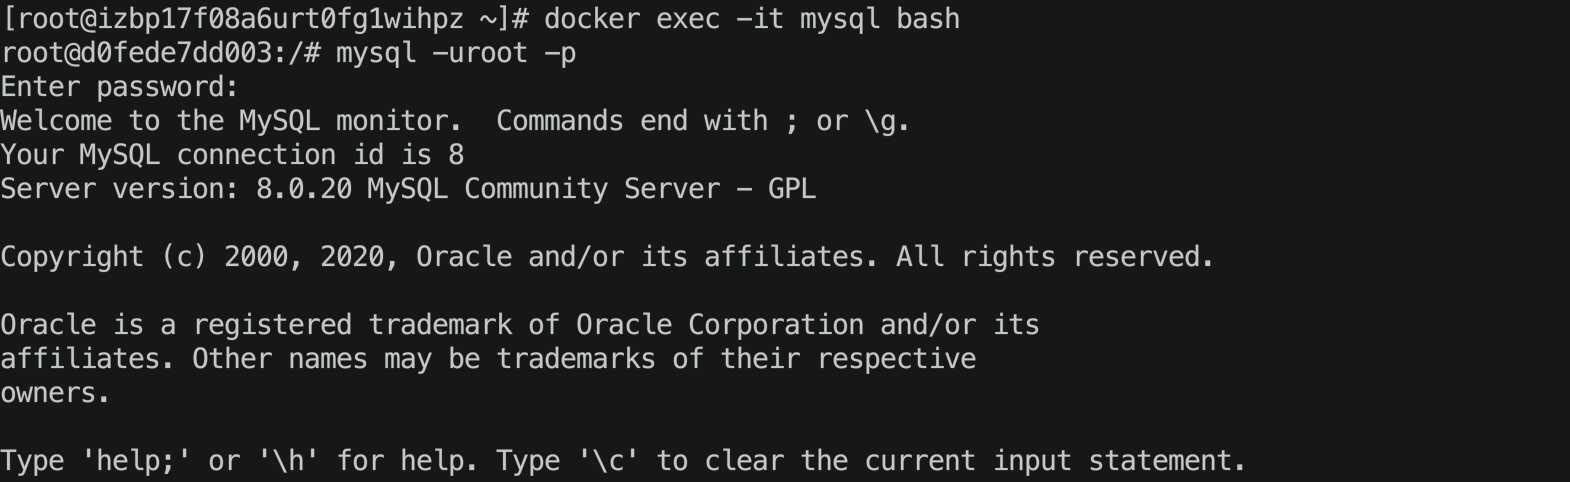Click 'MySQL Community Server - GPL' text
Screen dimensions: 1570x482
pyautogui.click(x=592, y=189)
